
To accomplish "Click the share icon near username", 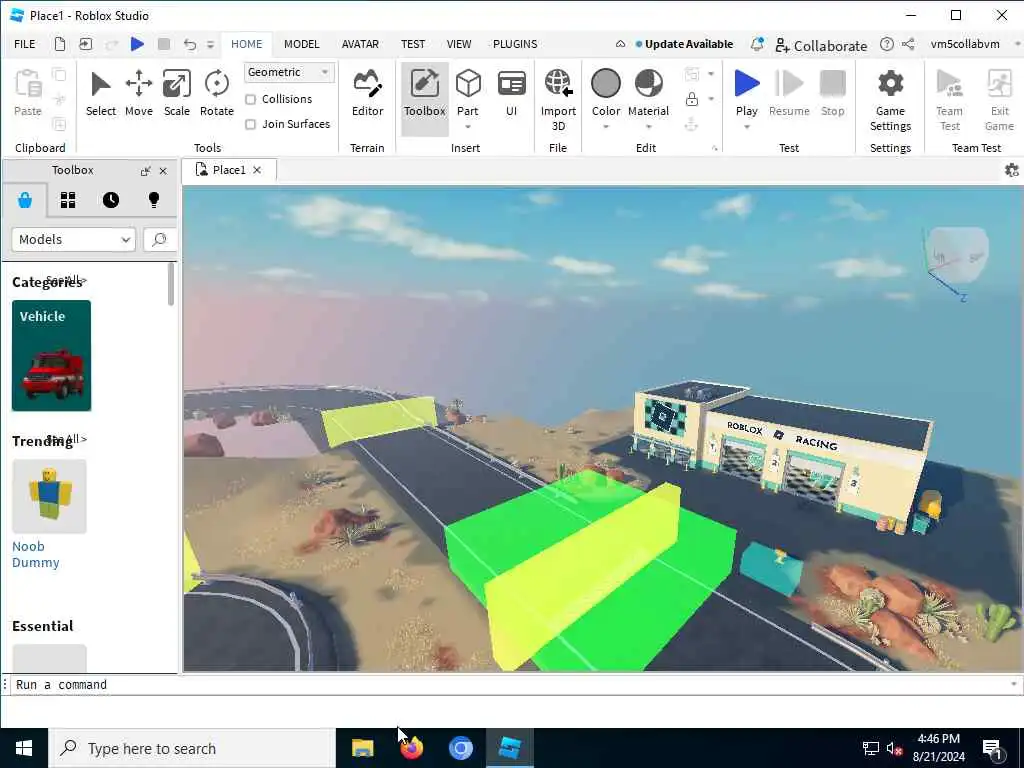I will pyautogui.click(x=908, y=44).
